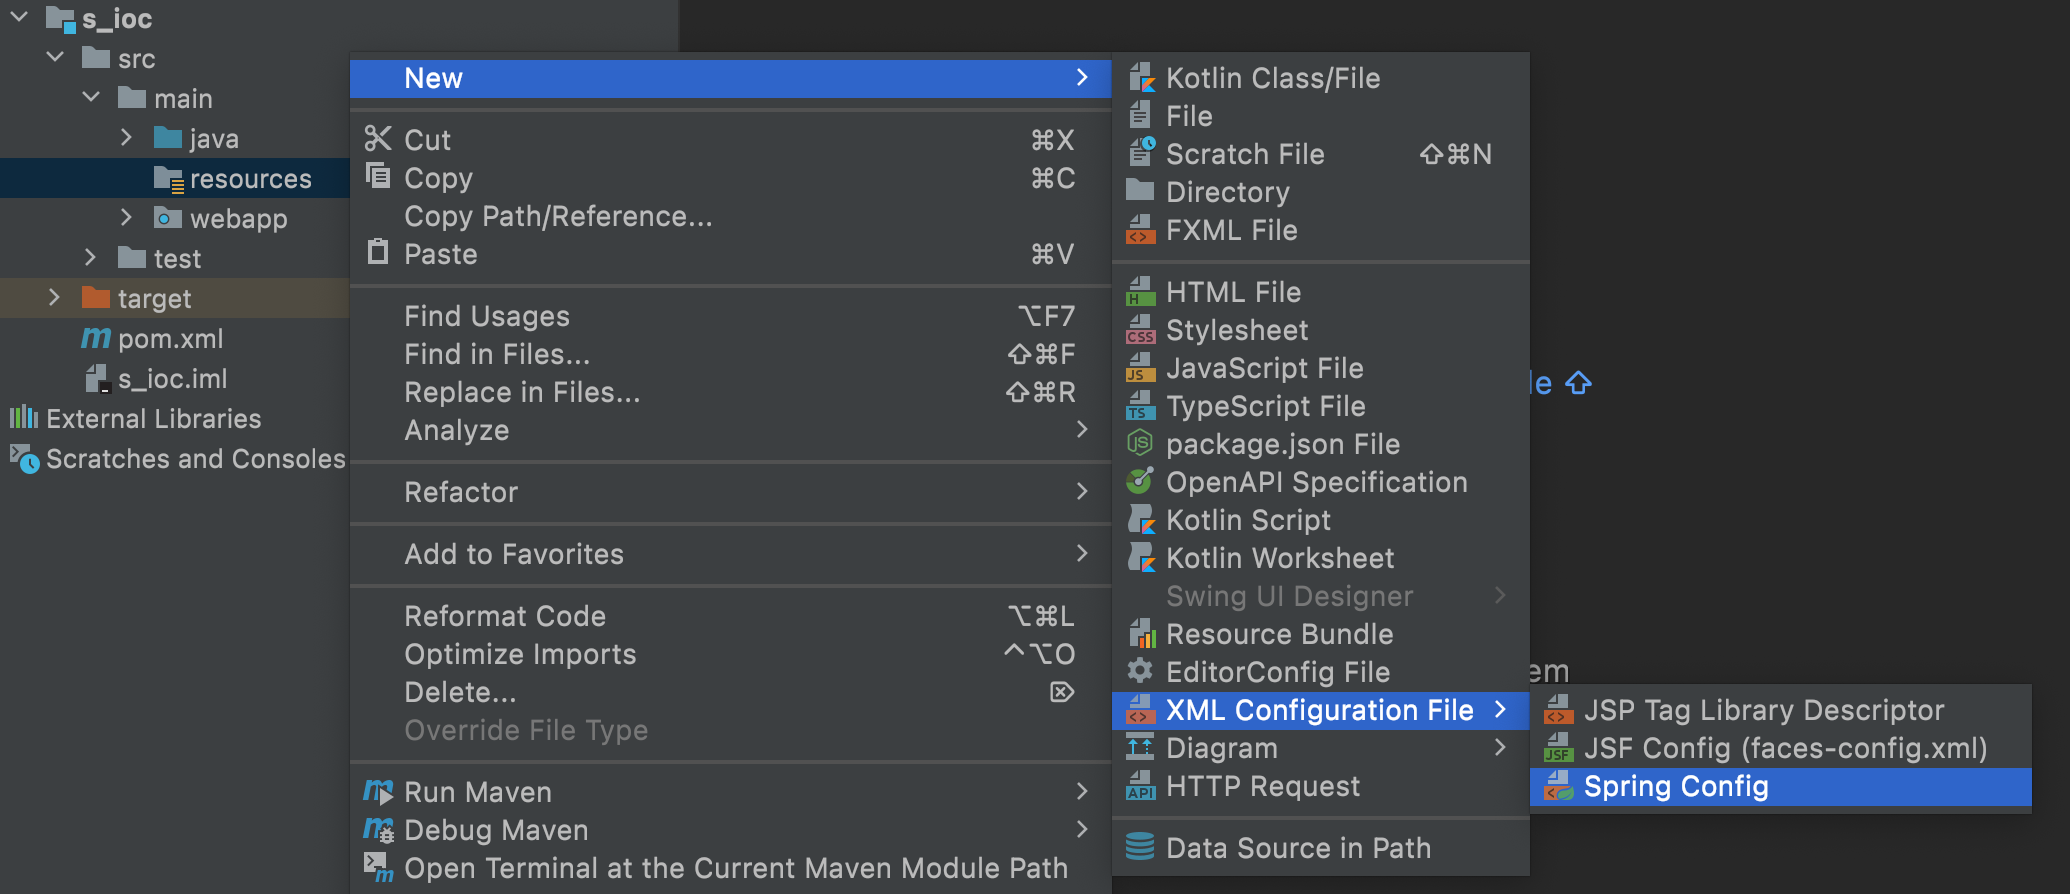This screenshot has width=2070, height=894.
Task: Choose Copy Path/Reference from context menu
Action: pos(558,216)
